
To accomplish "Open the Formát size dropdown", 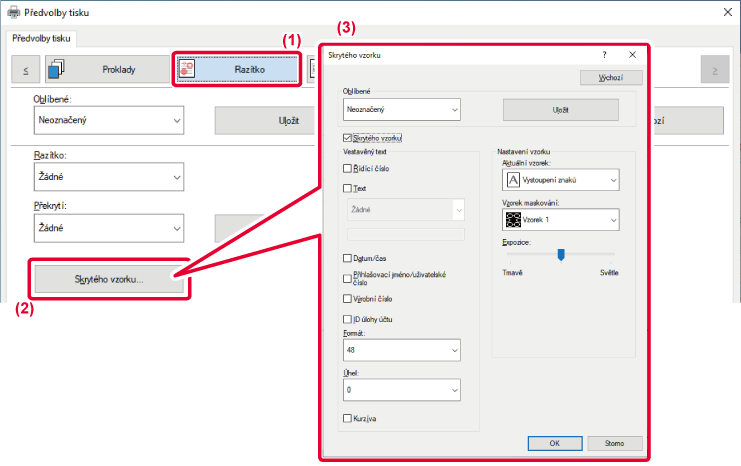I will tap(401, 351).
